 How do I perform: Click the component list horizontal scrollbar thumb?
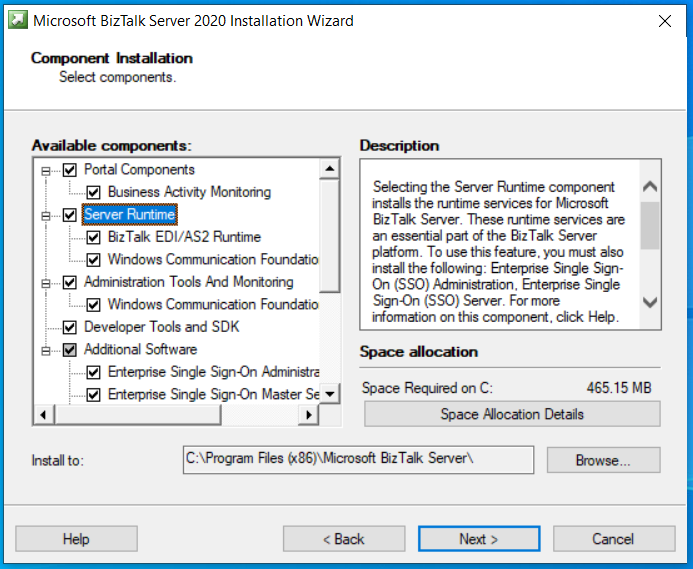point(137,415)
